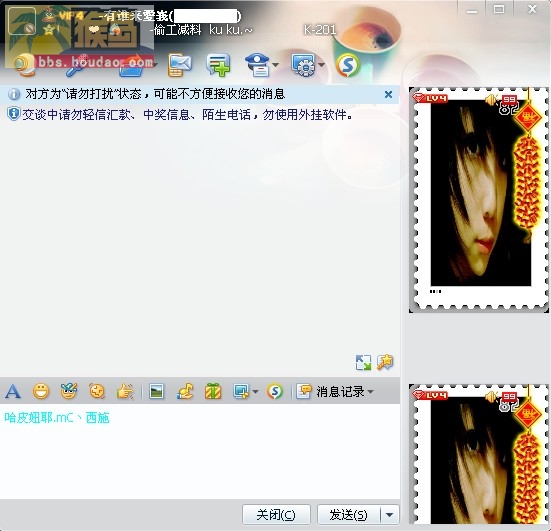Click the 关闭(C) button
The image size is (551, 531).
tap(277, 515)
